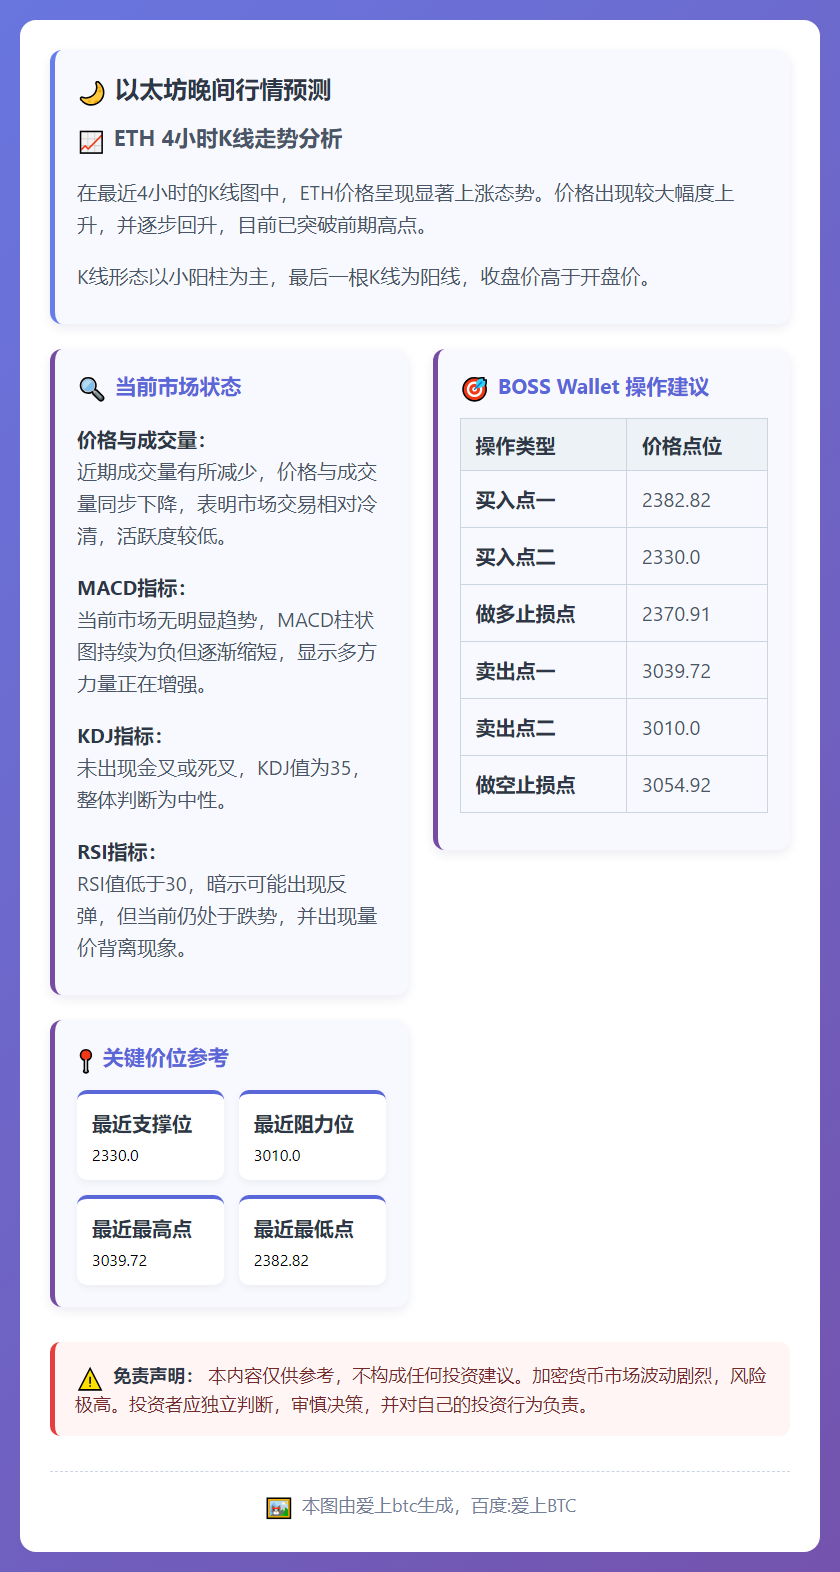The height and width of the screenshot is (1572, 840).
Task: Click the 3054.92 price cell
Action: click(697, 785)
